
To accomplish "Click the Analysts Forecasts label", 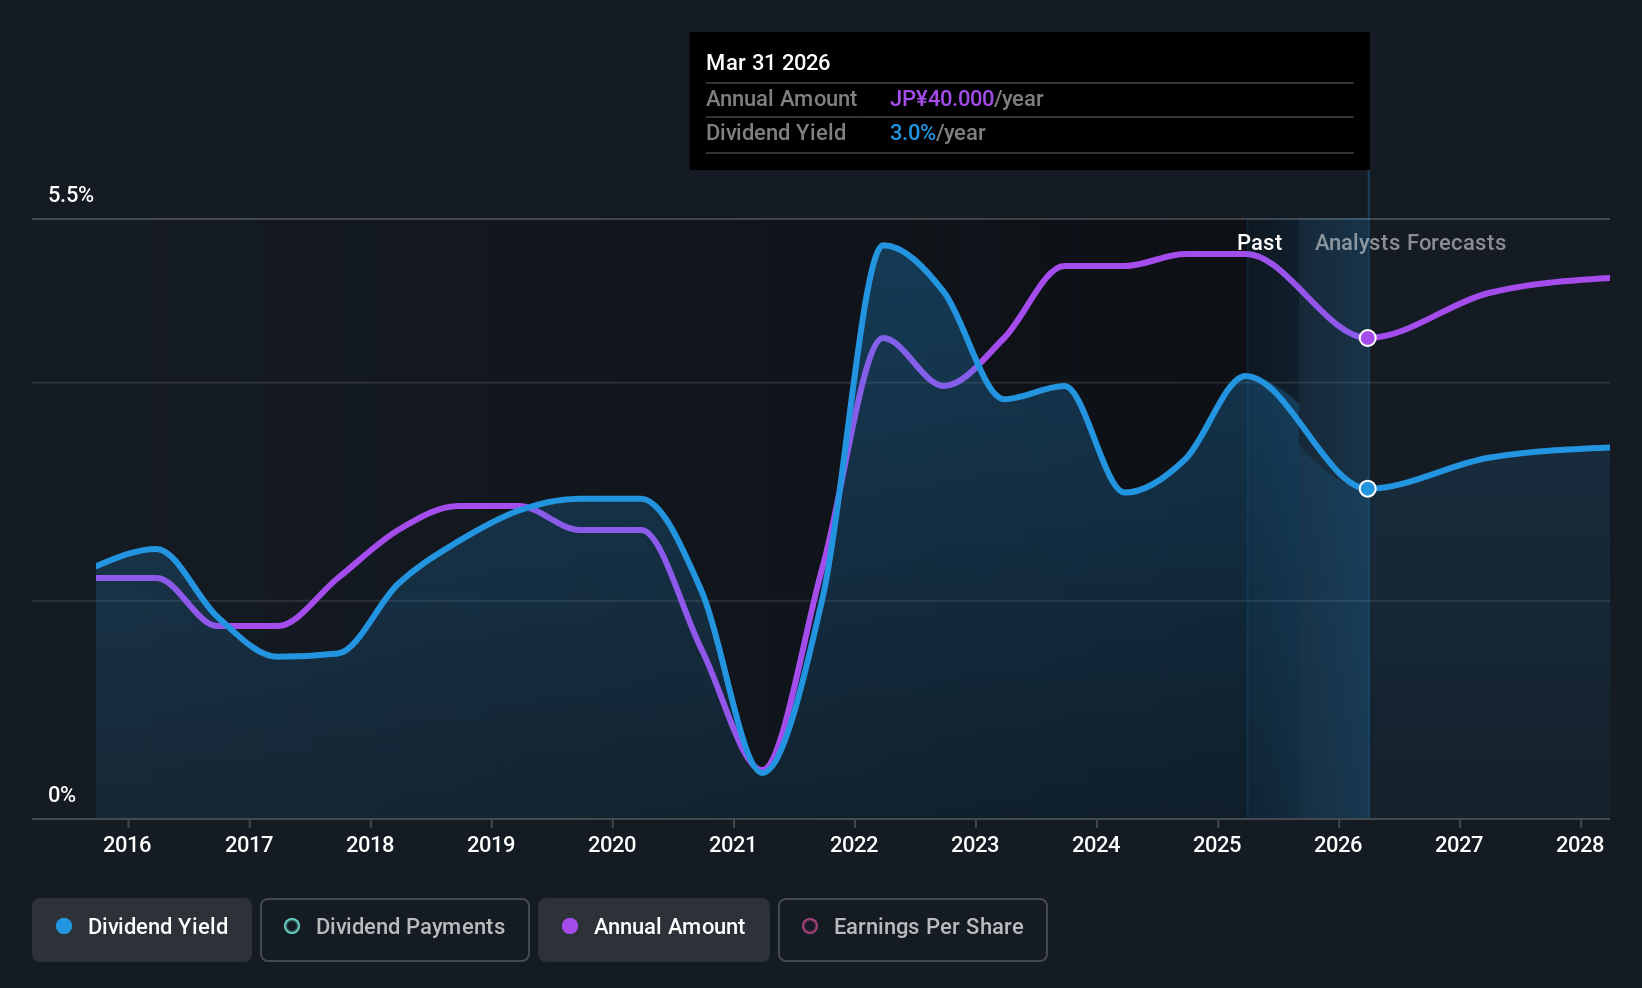I will pyautogui.click(x=1410, y=243).
